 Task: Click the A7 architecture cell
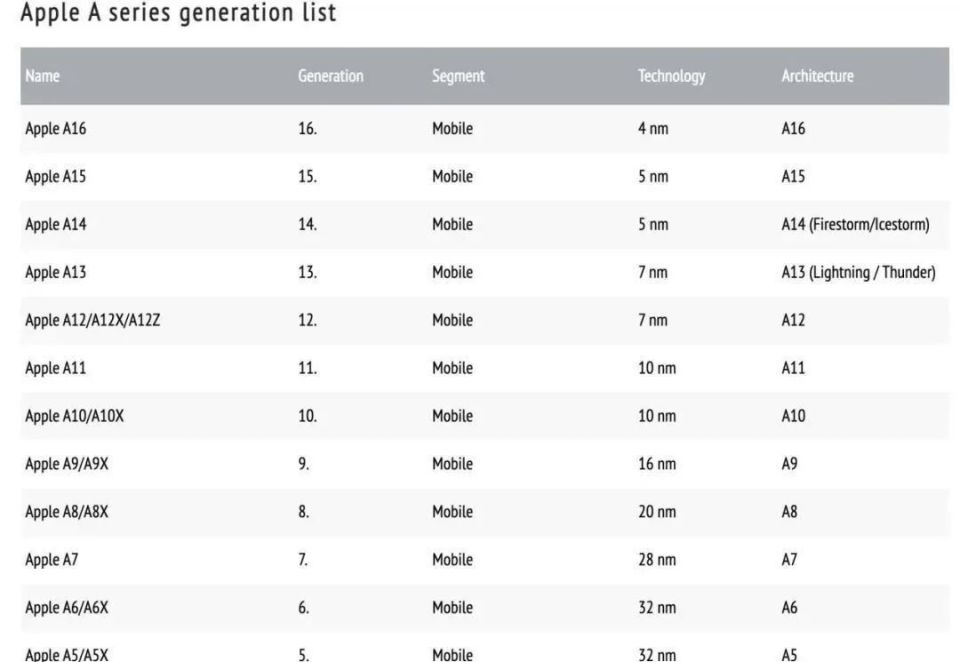click(x=789, y=560)
